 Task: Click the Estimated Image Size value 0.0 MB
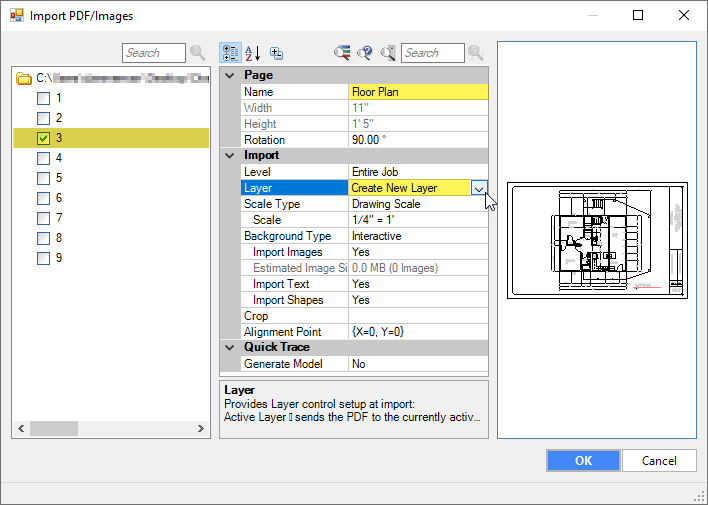pyautogui.click(x=418, y=268)
